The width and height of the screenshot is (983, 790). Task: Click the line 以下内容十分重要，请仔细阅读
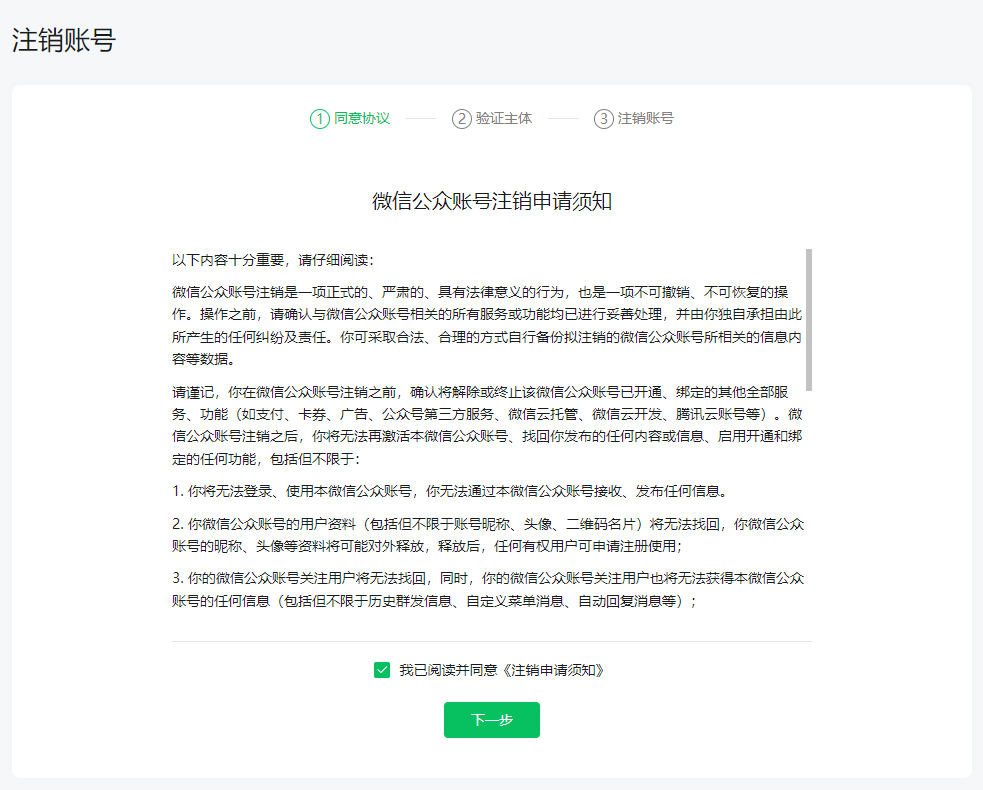273,260
